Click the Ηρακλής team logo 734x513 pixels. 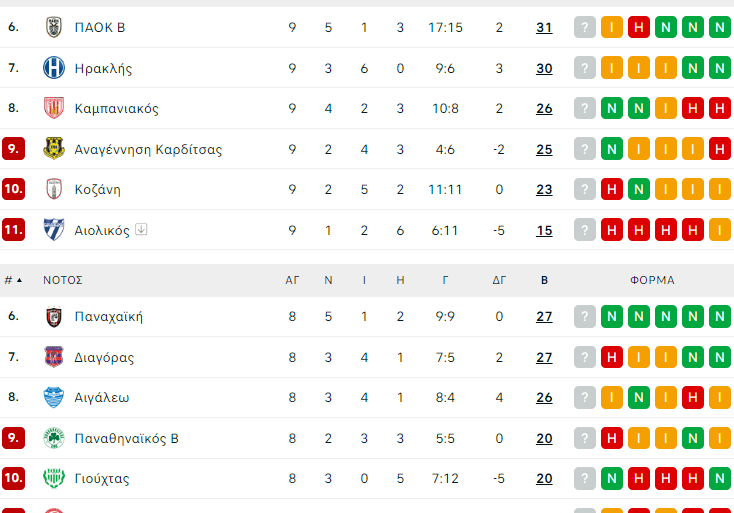pos(53,68)
